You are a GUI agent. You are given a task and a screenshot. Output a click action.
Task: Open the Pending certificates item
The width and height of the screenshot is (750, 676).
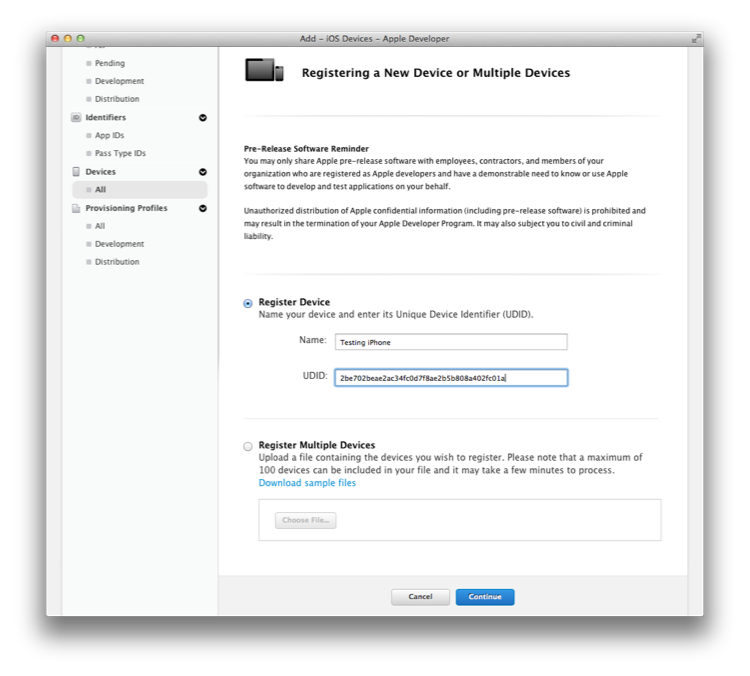pyautogui.click(x=110, y=63)
